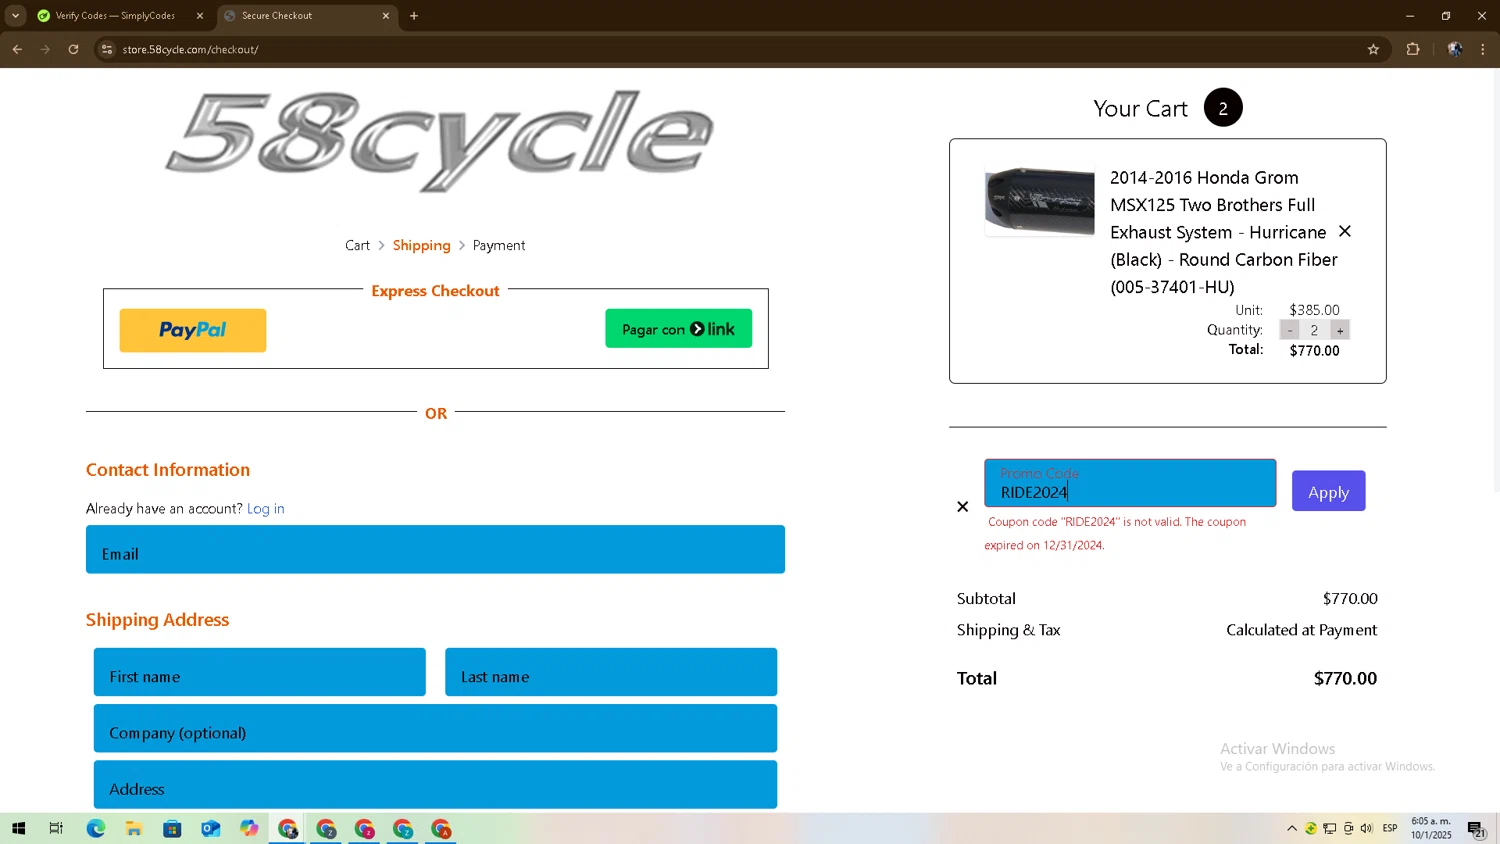Open Copilot from taskbar
Image resolution: width=1500 pixels, height=844 pixels.
pyautogui.click(x=249, y=828)
